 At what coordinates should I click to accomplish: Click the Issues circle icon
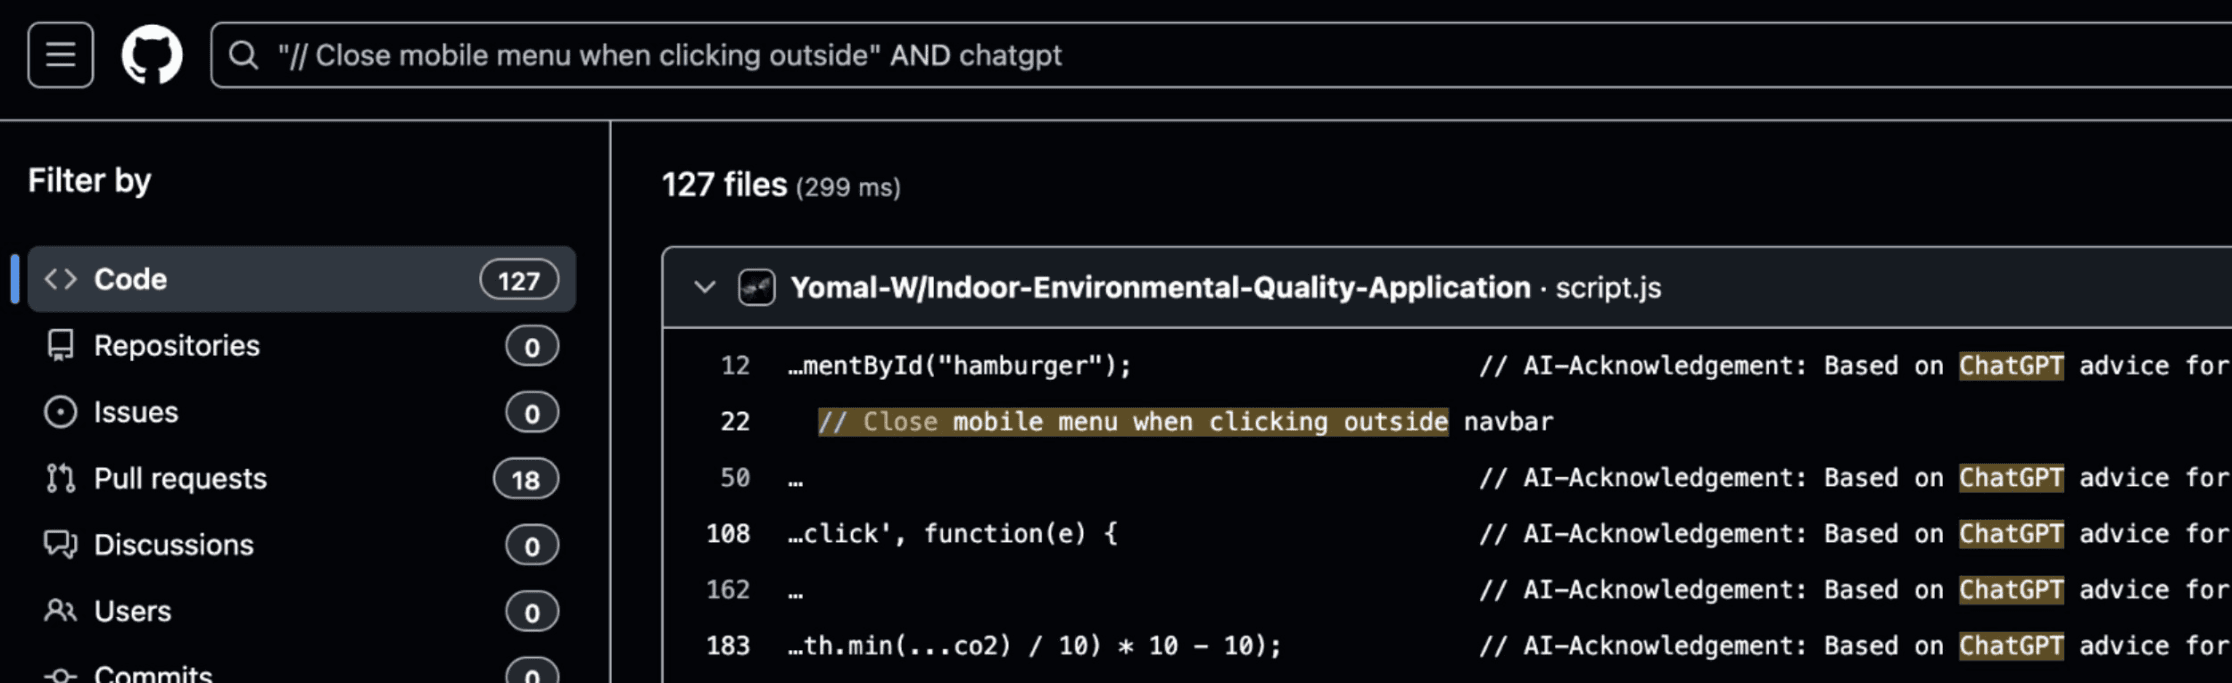point(61,412)
